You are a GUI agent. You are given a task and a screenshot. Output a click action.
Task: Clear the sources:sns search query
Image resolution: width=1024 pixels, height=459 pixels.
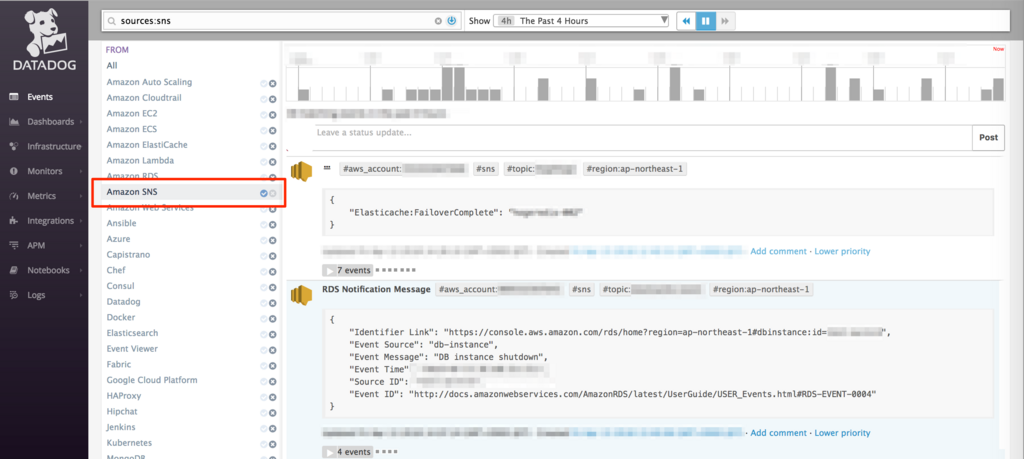pyautogui.click(x=438, y=21)
